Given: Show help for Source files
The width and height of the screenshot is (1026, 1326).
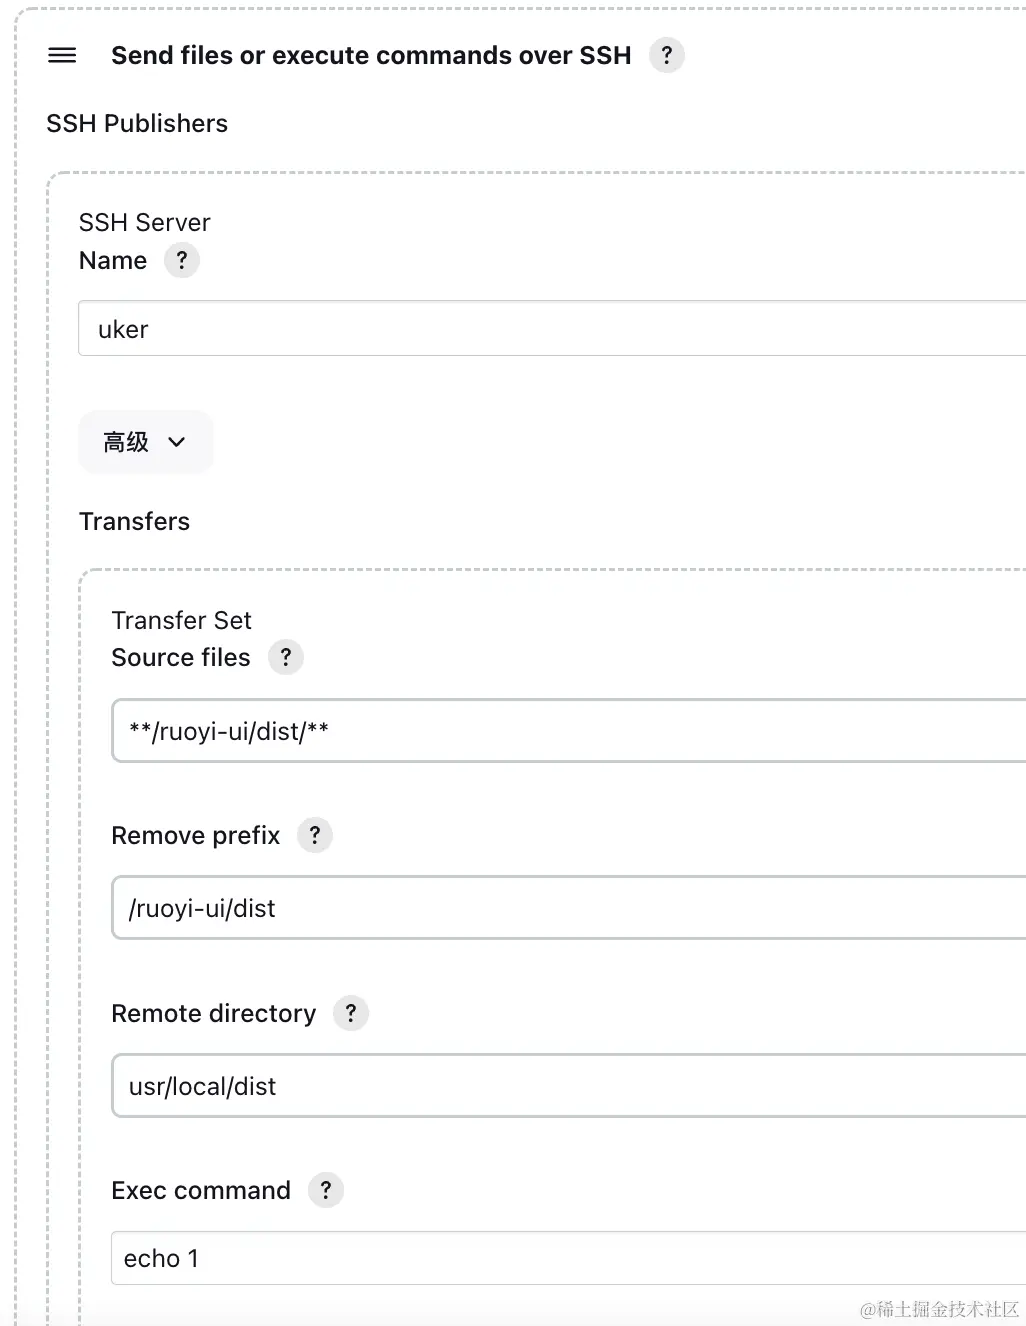Looking at the screenshot, I should pyautogui.click(x=285, y=657).
